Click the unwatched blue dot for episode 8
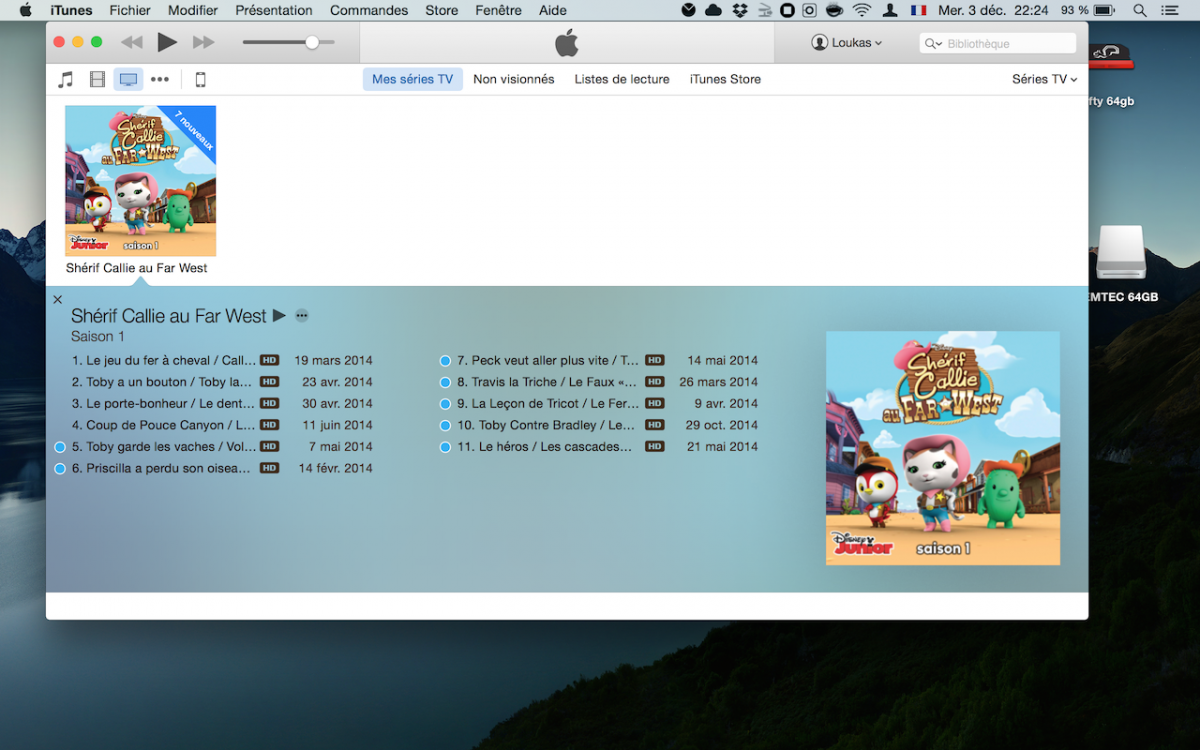This screenshot has width=1200, height=750. [x=445, y=382]
